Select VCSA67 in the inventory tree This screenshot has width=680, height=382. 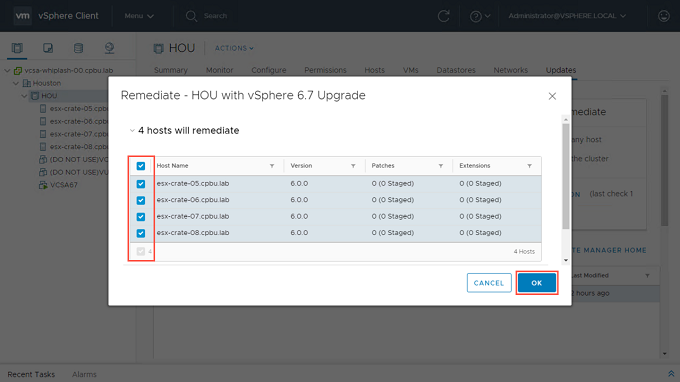coord(64,185)
